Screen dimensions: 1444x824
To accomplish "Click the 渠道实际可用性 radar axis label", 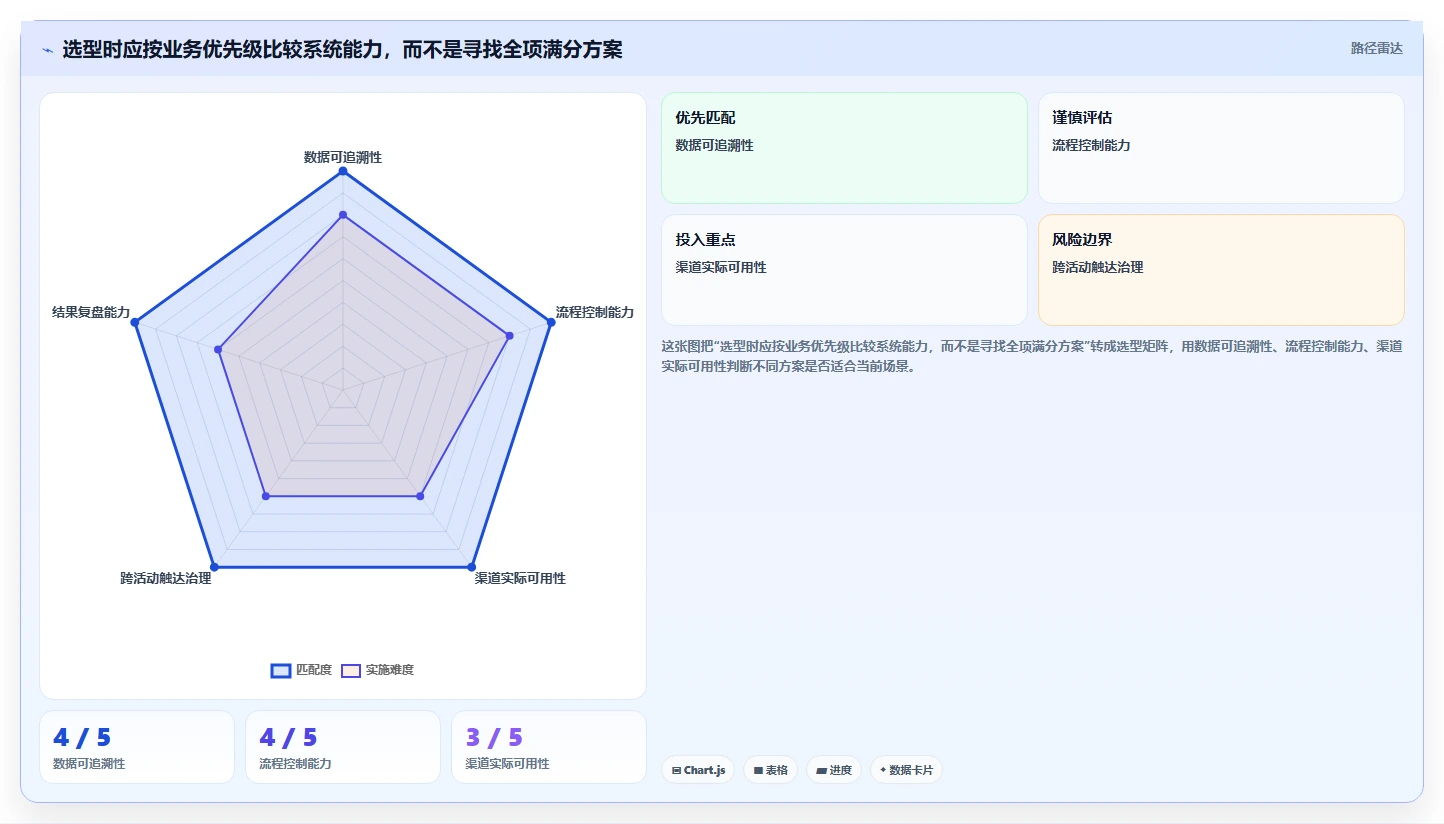I will (x=520, y=578).
